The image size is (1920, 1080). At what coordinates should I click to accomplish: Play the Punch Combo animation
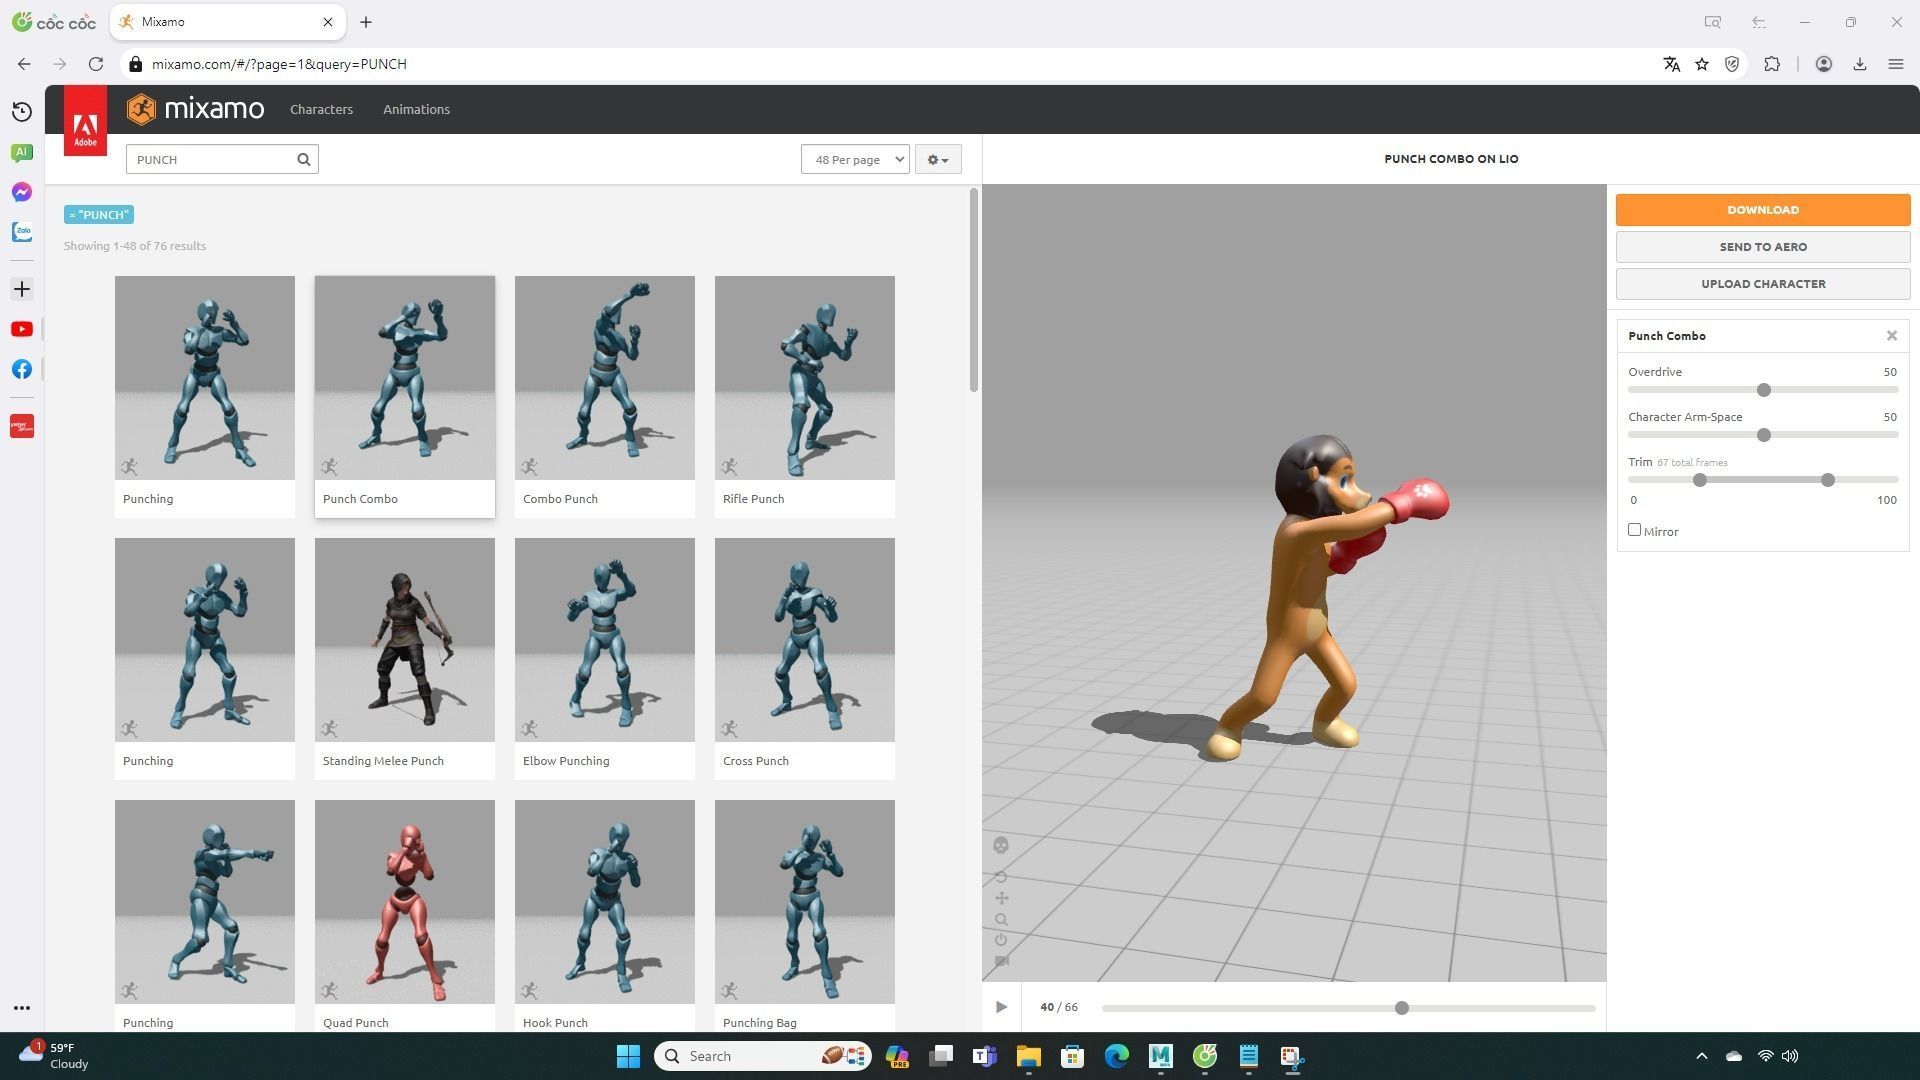click(1001, 1007)
